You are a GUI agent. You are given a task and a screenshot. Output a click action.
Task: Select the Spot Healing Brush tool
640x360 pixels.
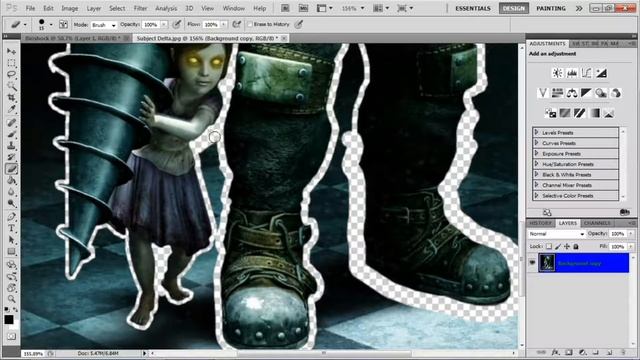11,122
